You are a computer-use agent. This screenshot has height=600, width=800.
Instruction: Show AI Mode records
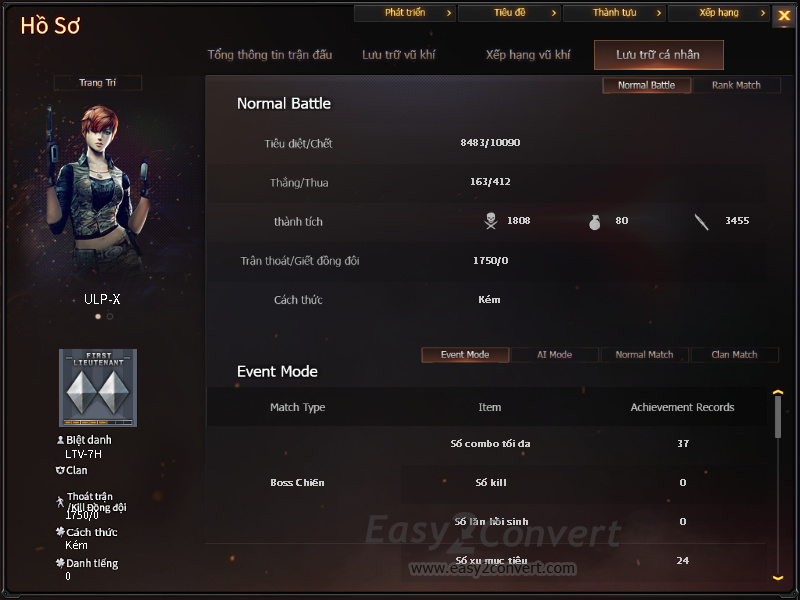pos(555,355)
